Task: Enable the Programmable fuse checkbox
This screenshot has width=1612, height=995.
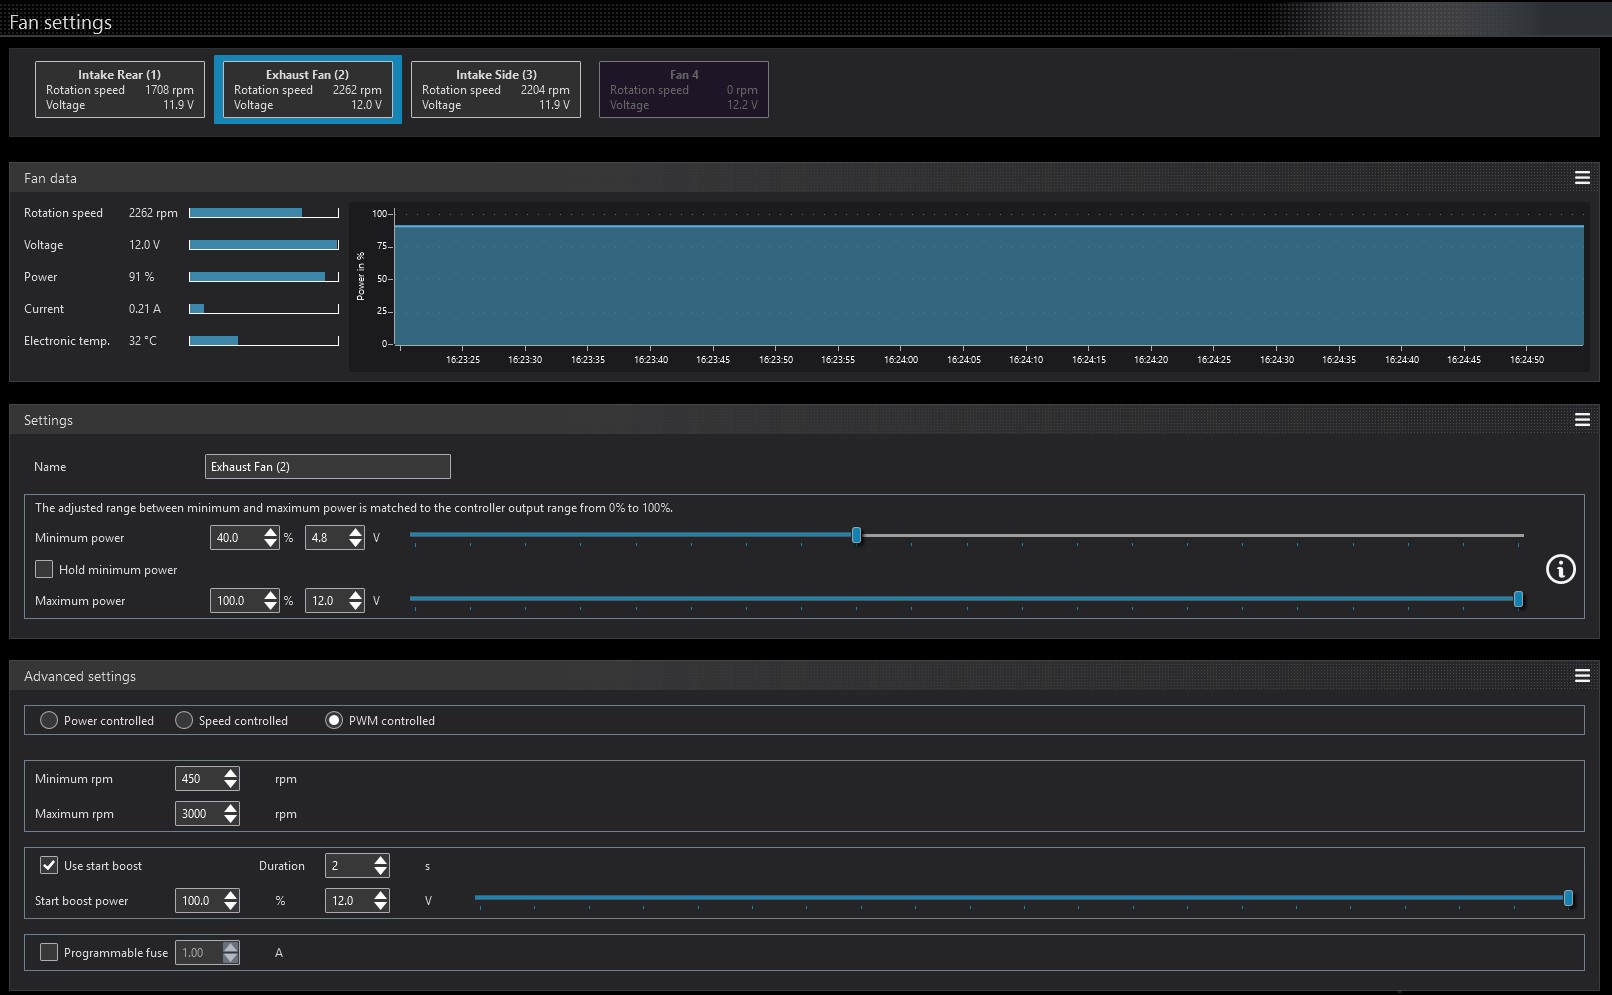Action: click(48, 952)
